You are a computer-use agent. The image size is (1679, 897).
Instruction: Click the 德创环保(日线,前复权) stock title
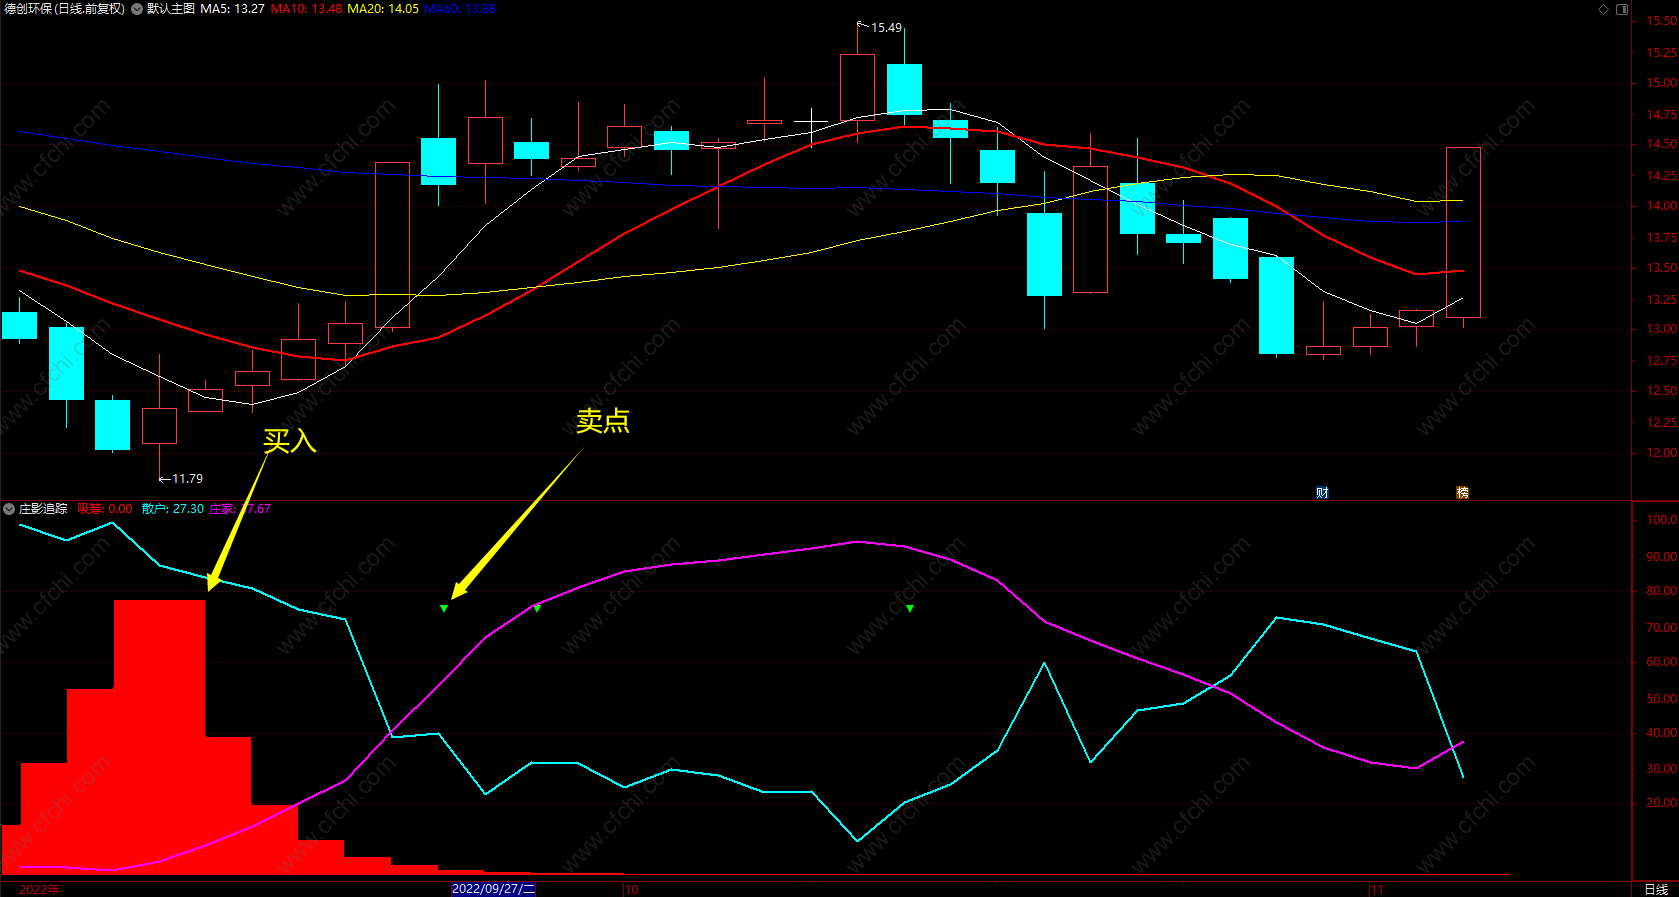coord(65,9)
